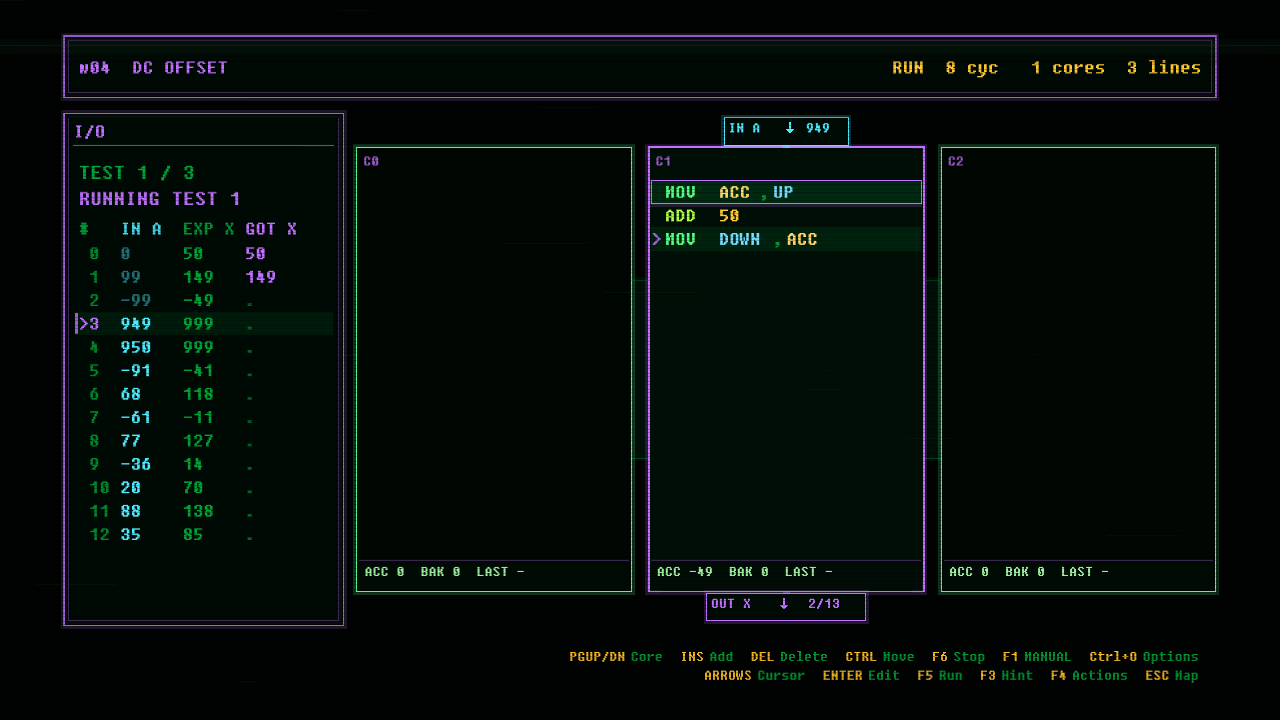
Task: Click INS Add shortcut
Action: (707, 657)
